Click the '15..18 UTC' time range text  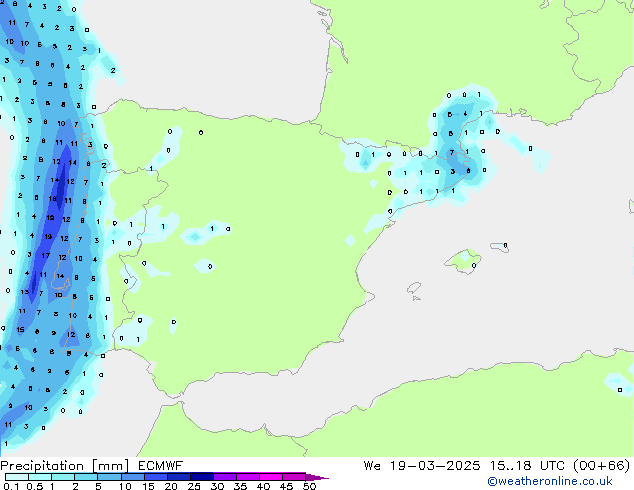click(527, 466)
